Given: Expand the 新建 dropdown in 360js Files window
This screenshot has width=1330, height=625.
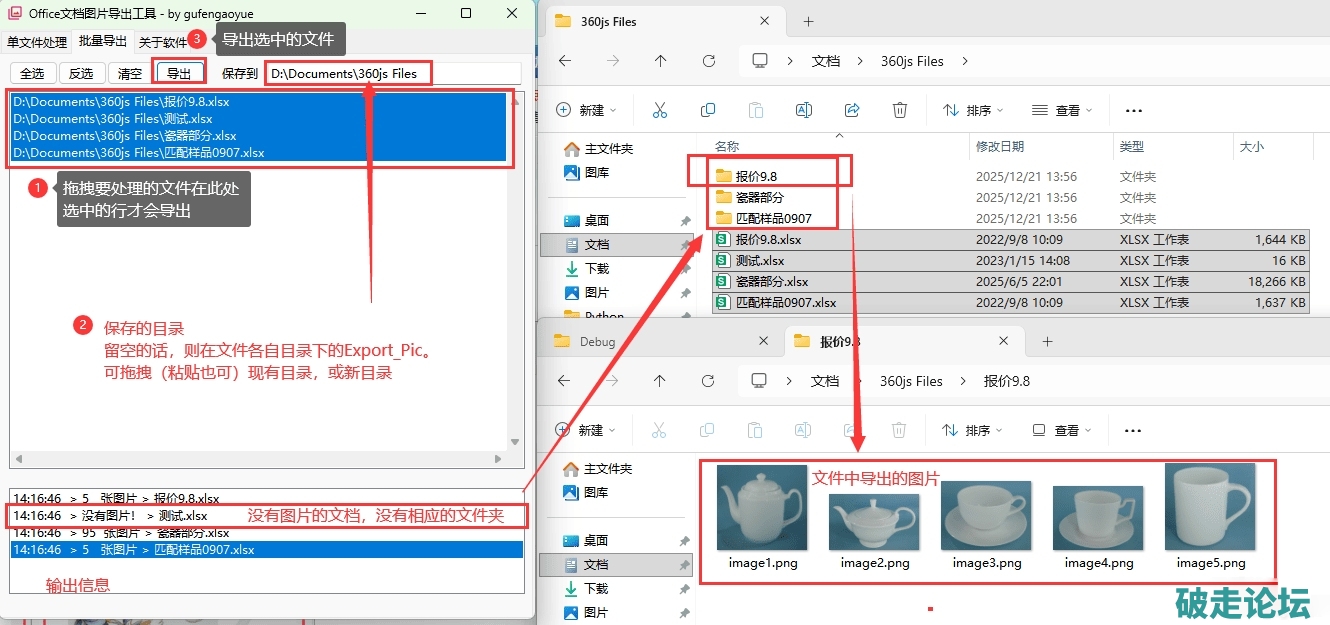Looking at the screenshot, I should tap(587, 110).
